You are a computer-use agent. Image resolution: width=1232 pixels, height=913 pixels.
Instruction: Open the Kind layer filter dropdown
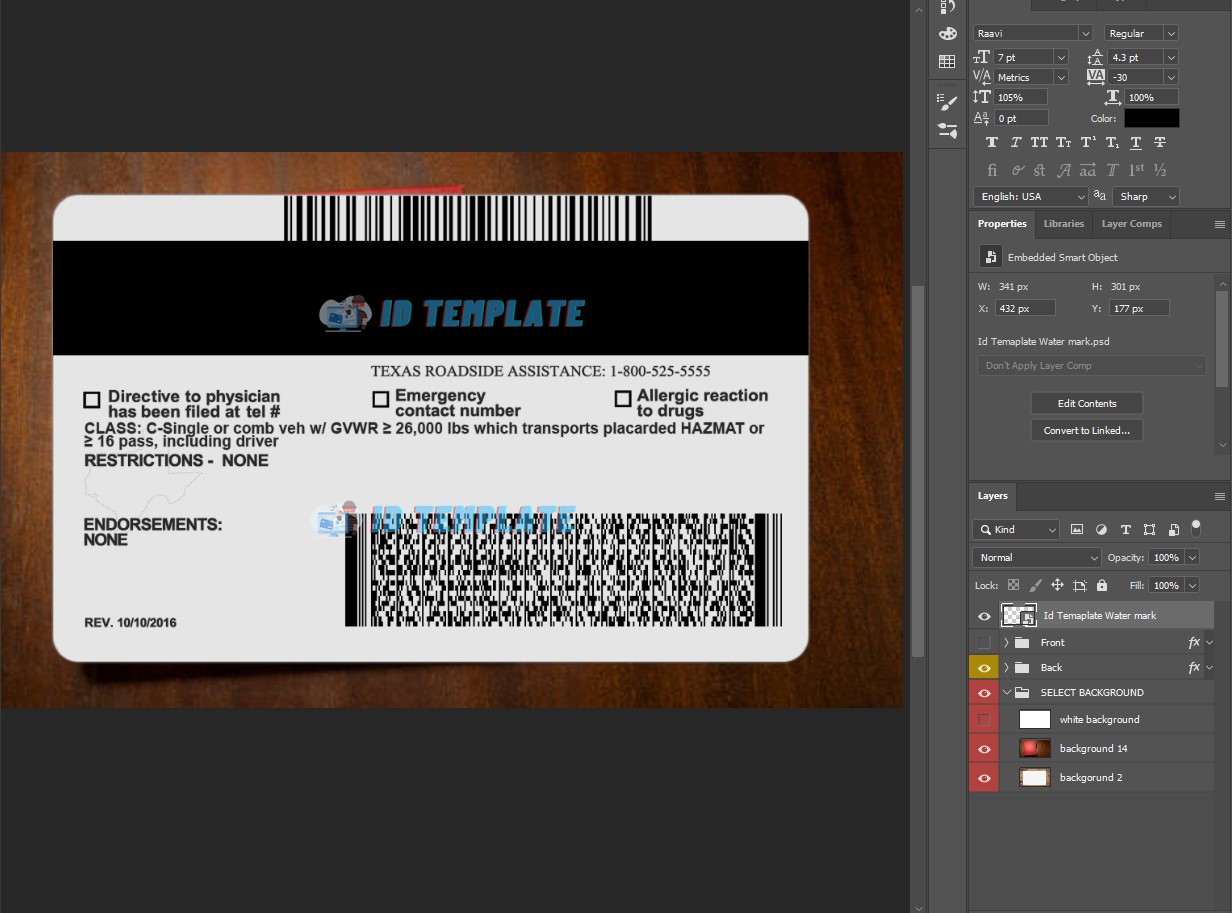point(1016,530)
